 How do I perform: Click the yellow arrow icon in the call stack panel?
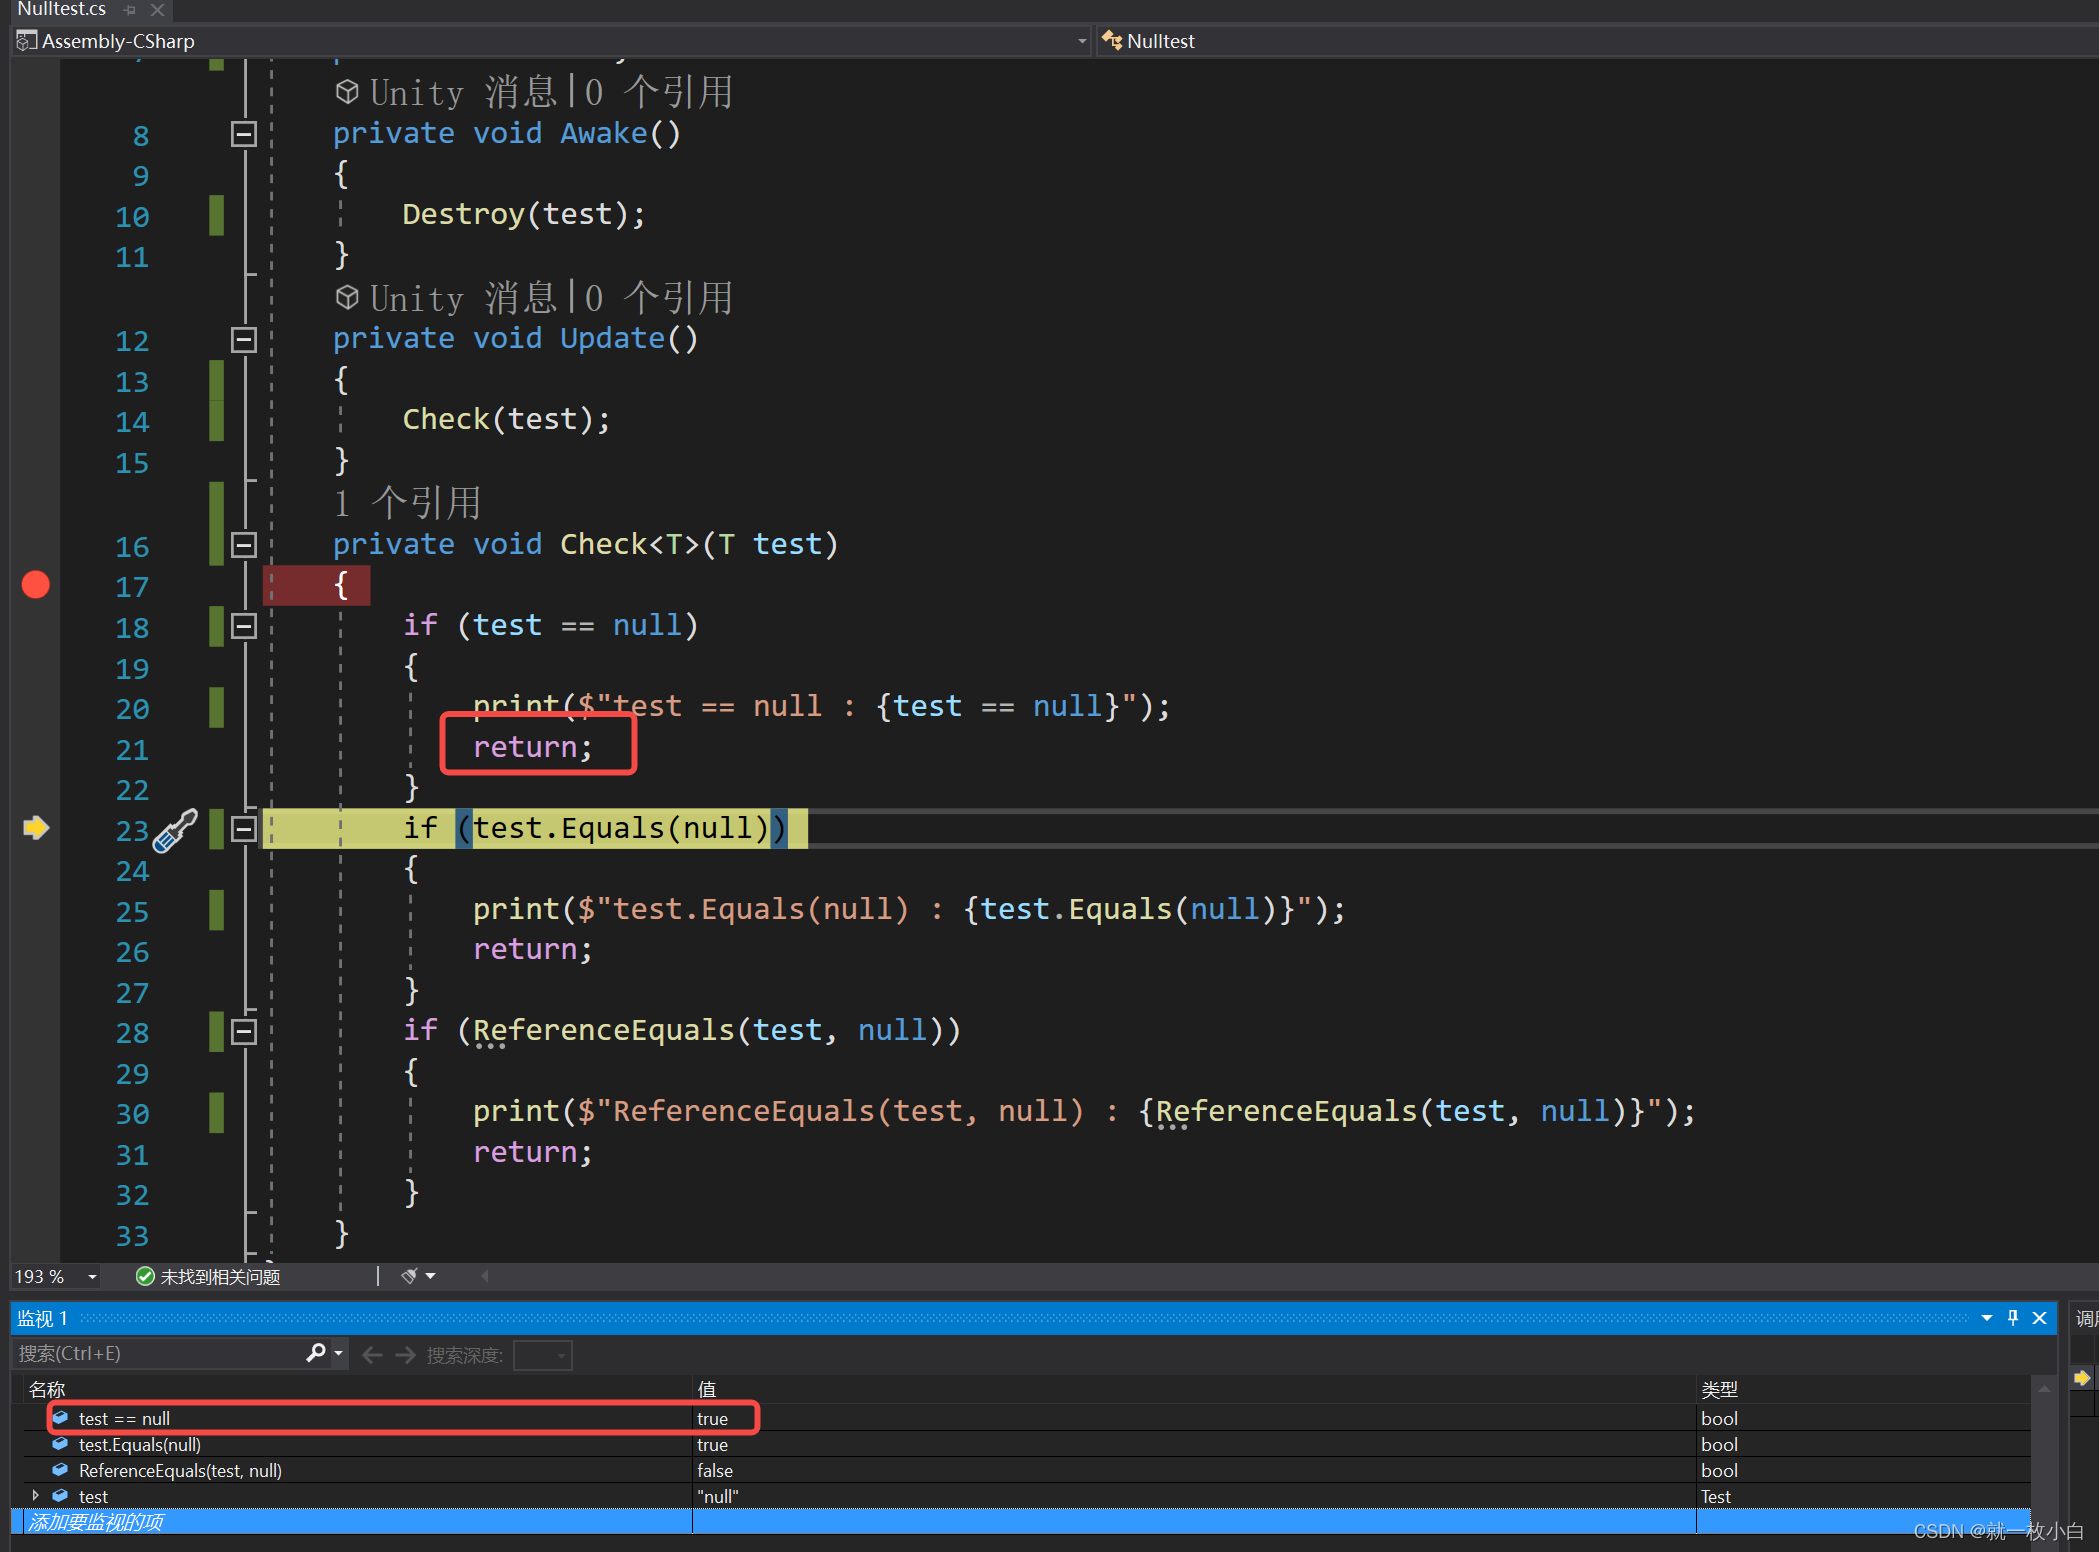tap(2082, 1378)
